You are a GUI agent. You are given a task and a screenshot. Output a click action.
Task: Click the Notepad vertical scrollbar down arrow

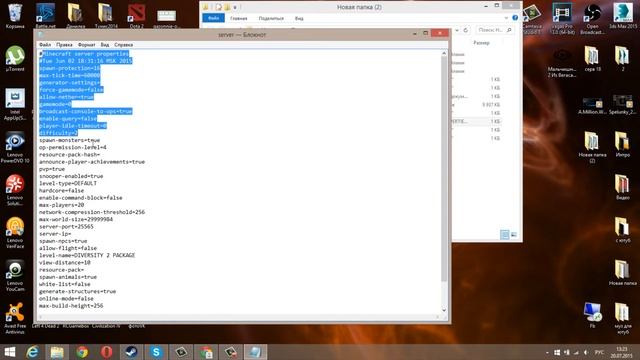click(444, 310)
